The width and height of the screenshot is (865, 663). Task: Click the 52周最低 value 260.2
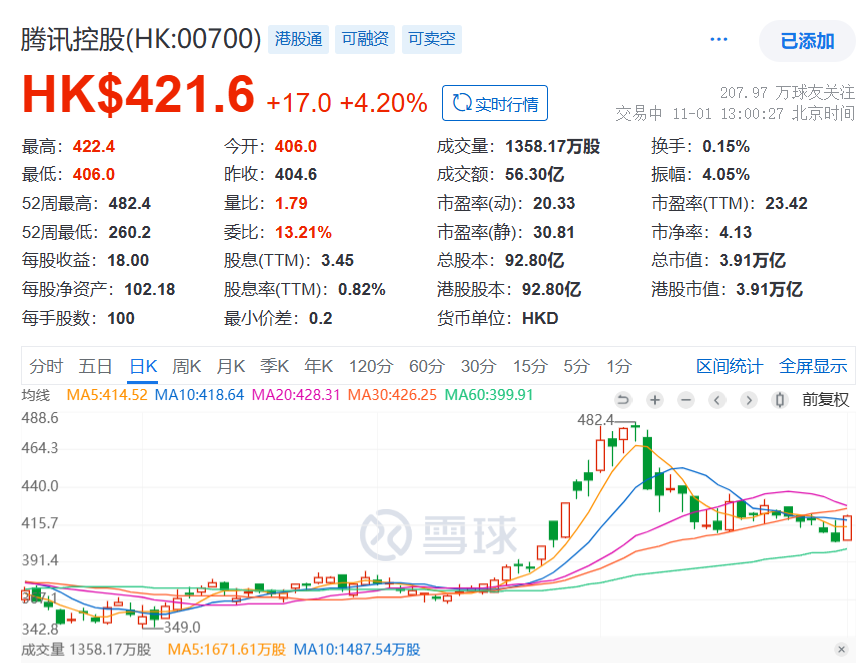130,232
